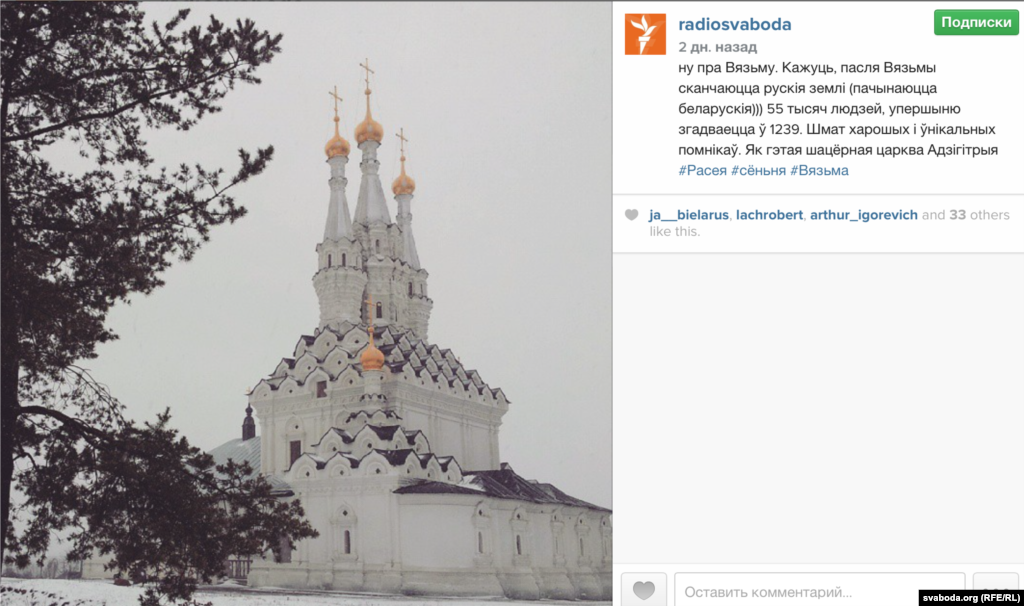Toggle the green Подписки follow button
This screenshot has height=606, width=1024.
tap(976, 22)
